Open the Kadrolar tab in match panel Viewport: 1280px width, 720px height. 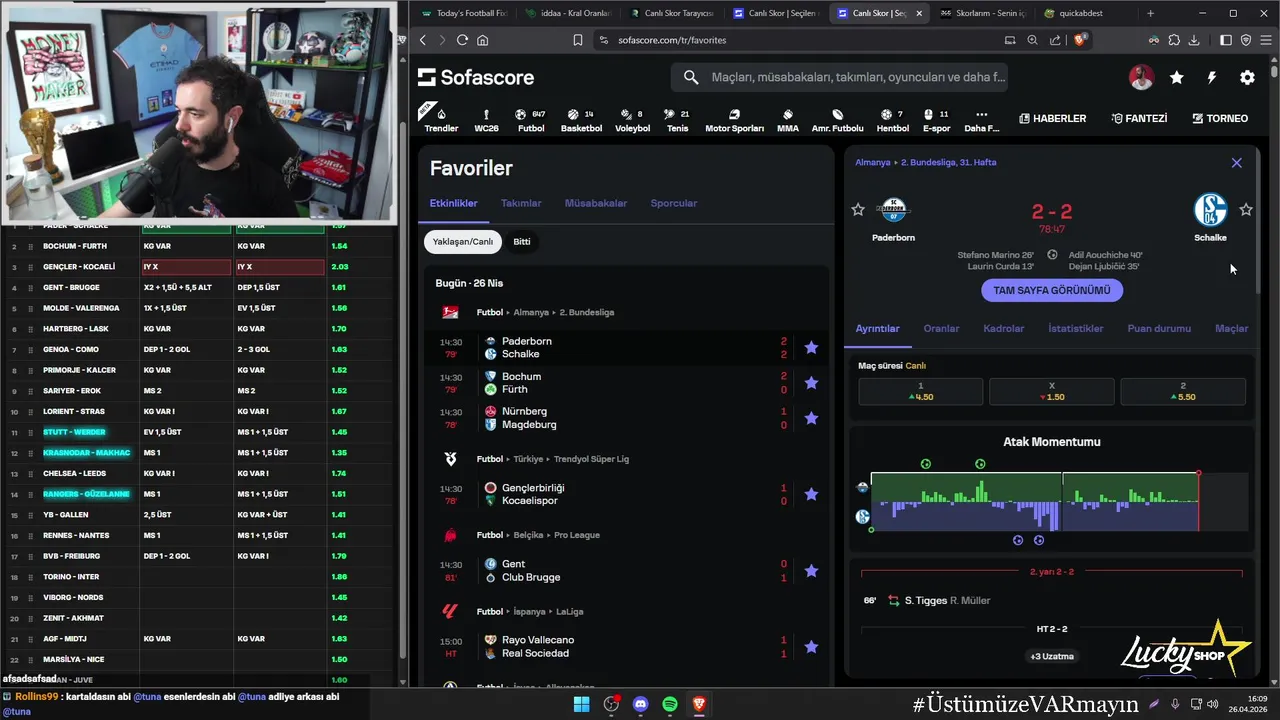tap(1004, 329)
